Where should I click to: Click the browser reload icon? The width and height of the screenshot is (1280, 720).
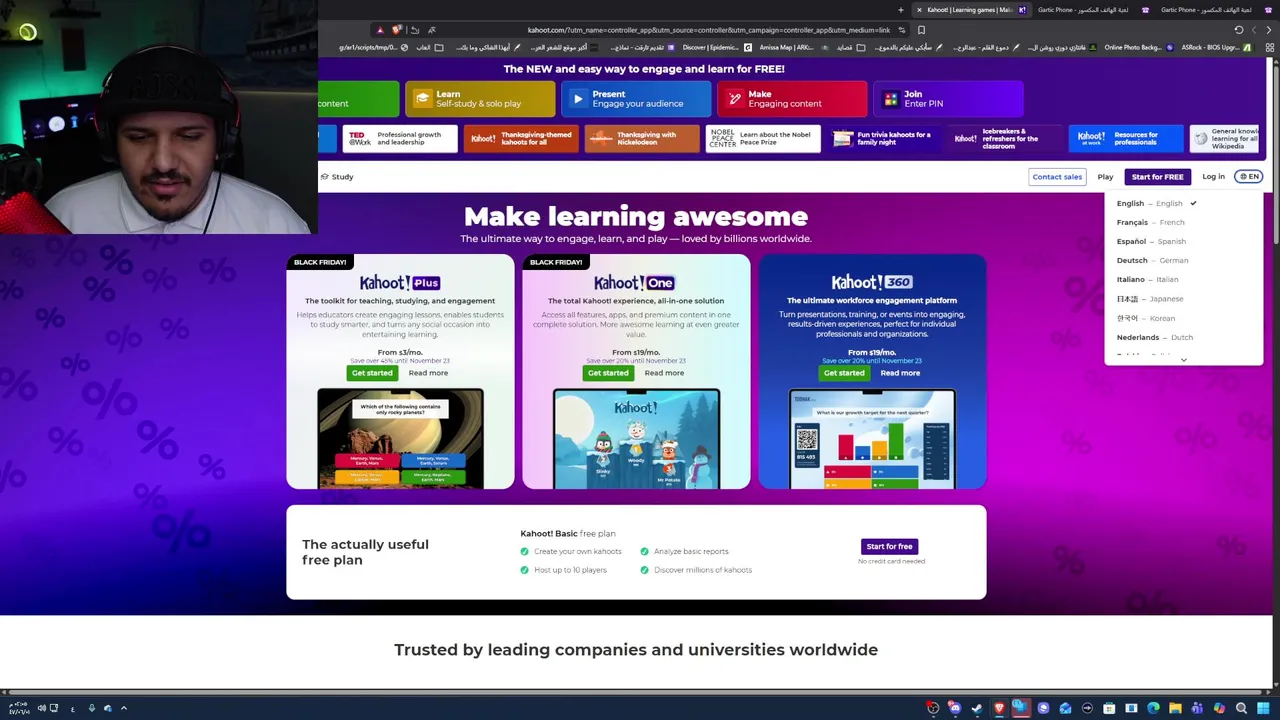pyautogui.click(x=1239, y=30)
